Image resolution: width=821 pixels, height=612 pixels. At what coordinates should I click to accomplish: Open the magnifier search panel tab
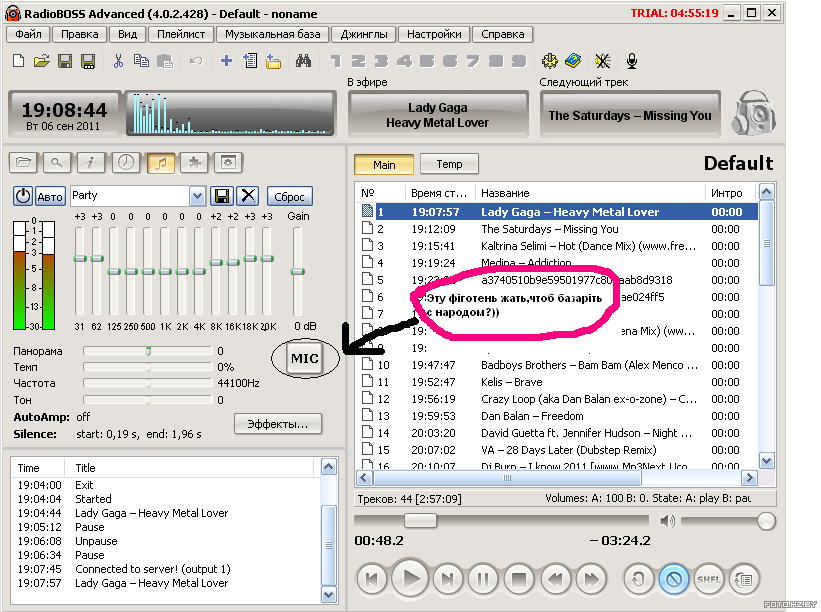click(57, 163)
